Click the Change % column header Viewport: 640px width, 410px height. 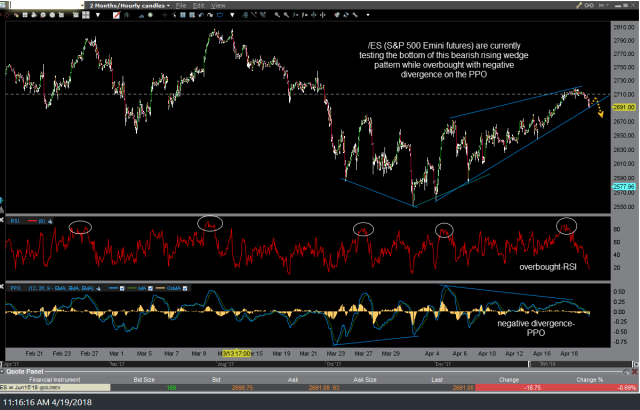pos(589,379)
